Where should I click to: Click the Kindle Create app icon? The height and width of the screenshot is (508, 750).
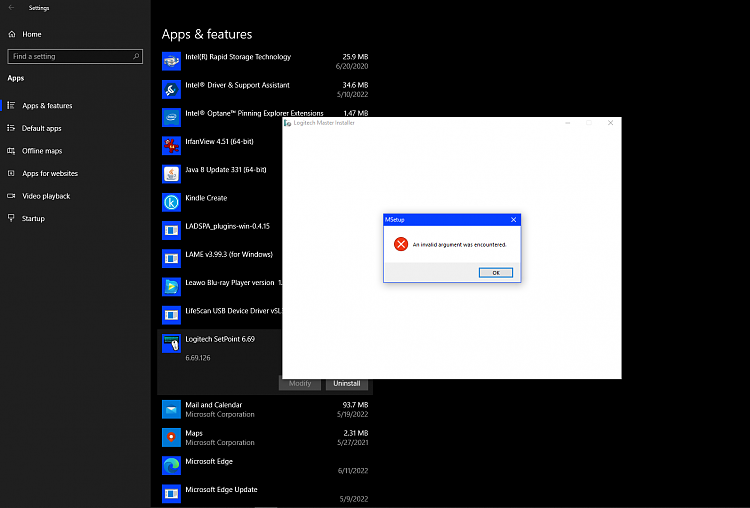click(171, 202)
